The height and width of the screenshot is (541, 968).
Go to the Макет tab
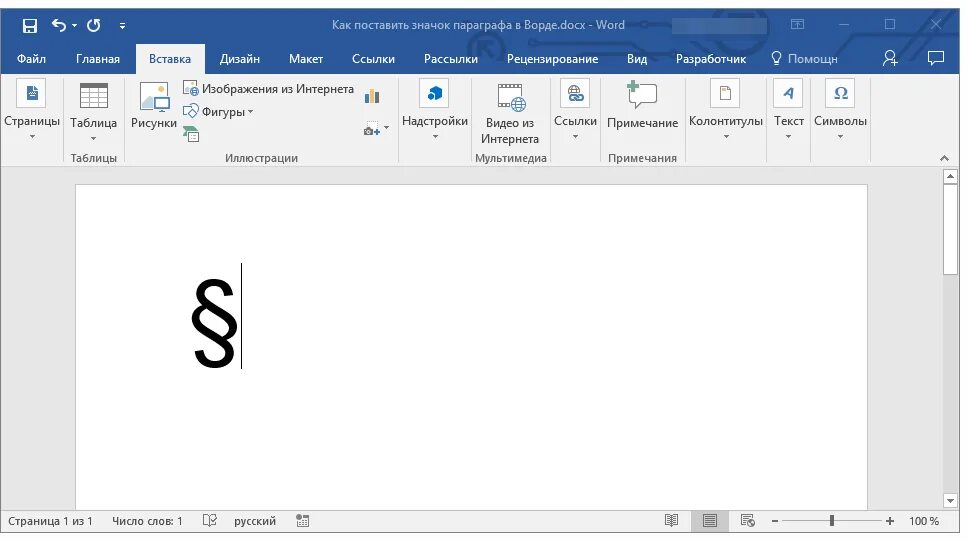[x=306, y=59]
